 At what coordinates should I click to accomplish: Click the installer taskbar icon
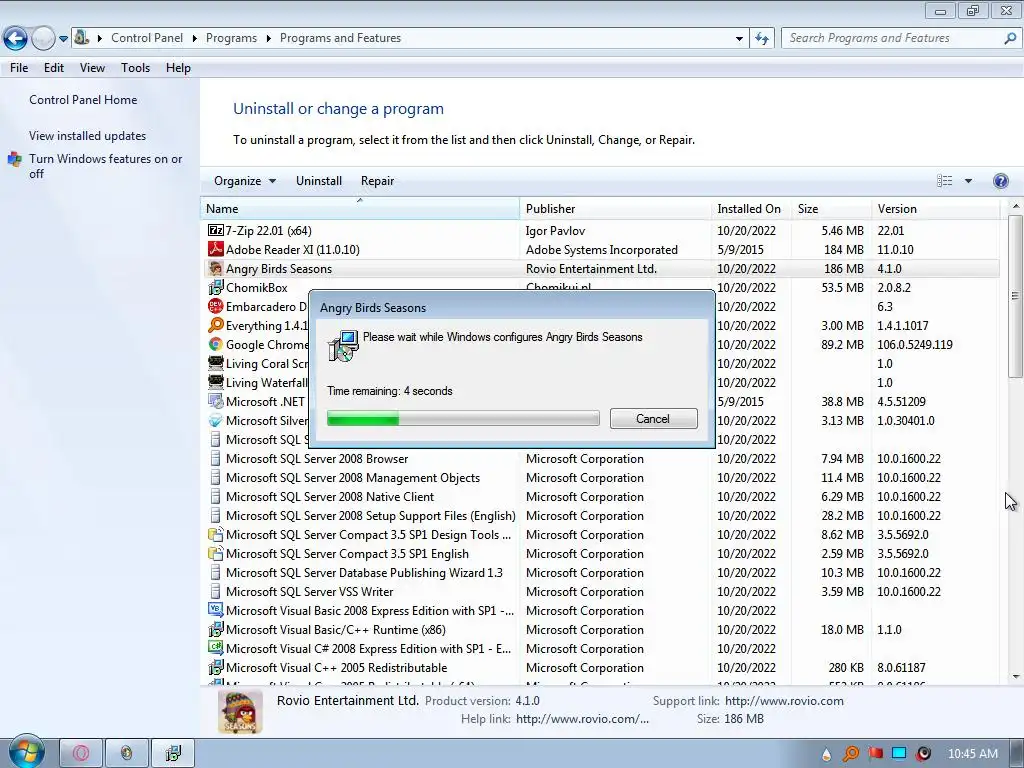(173, 754)
